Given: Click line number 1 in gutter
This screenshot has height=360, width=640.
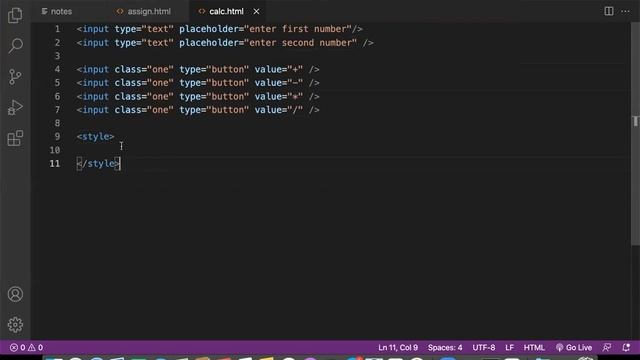Looking at the screenshot, I should point(57,29).
